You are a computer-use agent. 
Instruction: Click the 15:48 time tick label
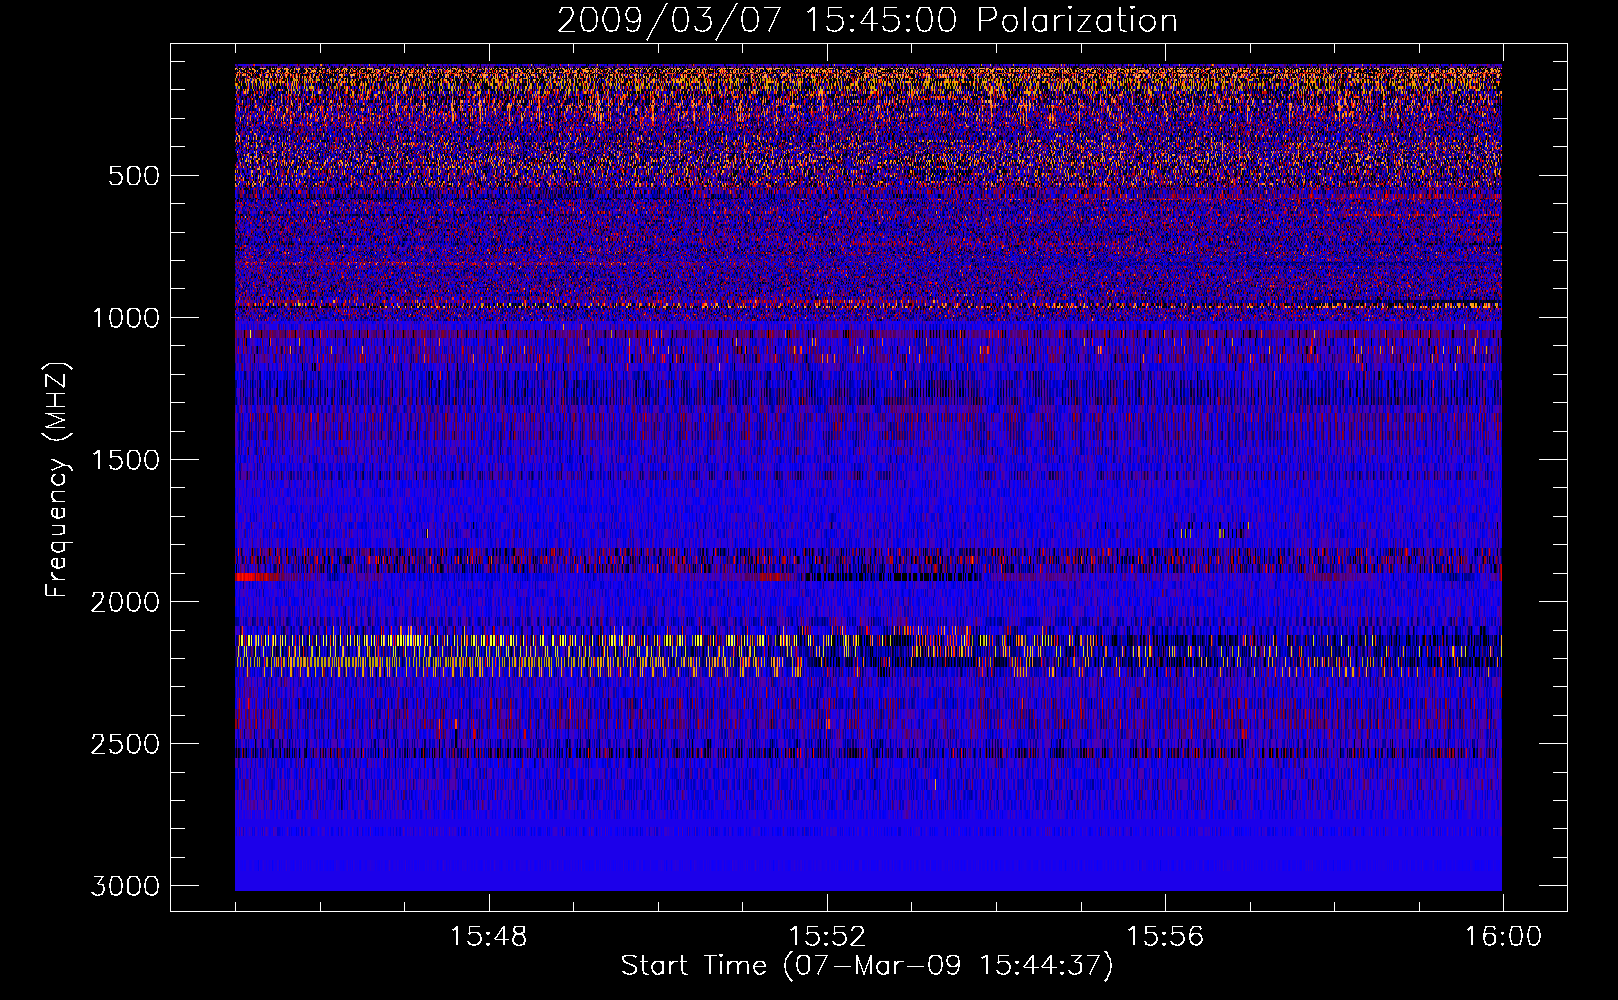(488, 937)
